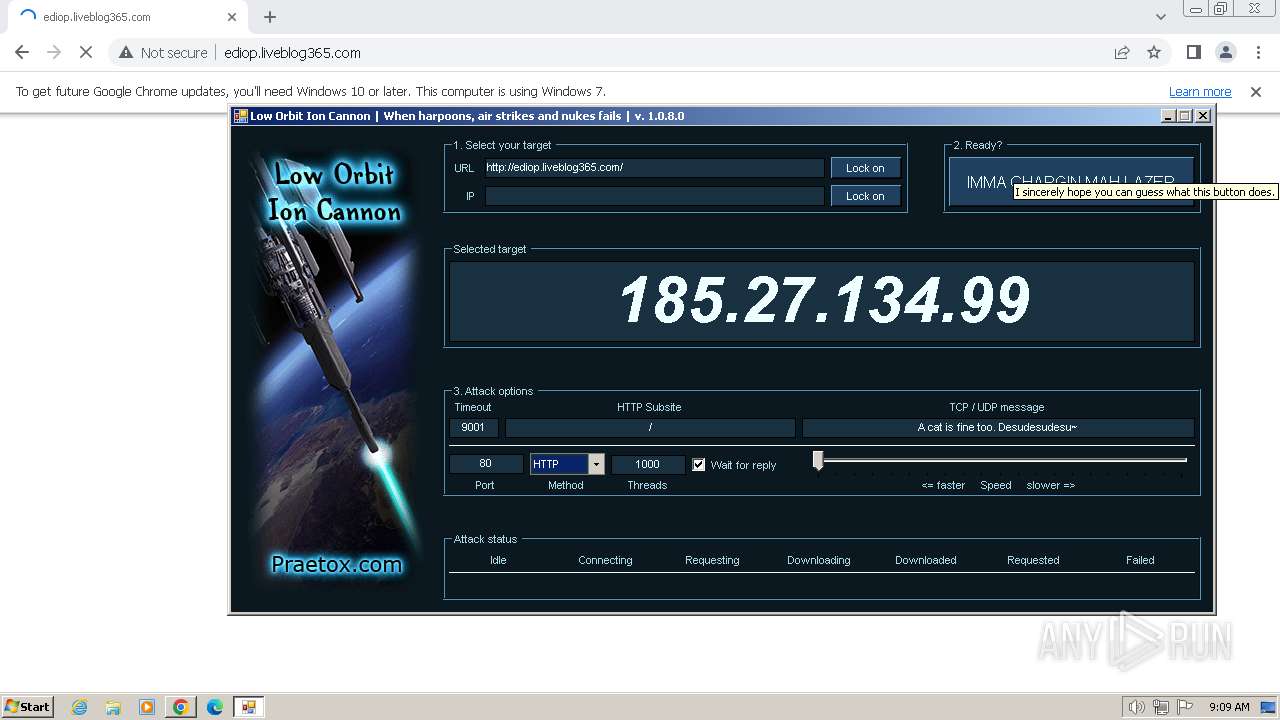
Task: Open the Chrome profile icon
Action: click(x=1226, y=52)
